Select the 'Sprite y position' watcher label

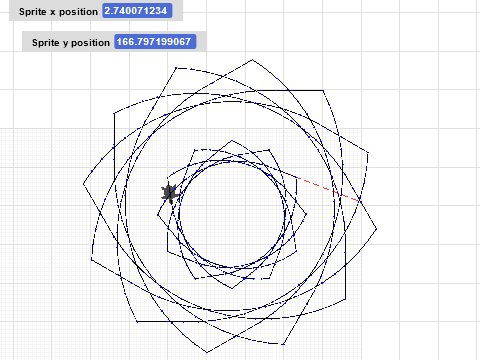(x=71, y=43)
